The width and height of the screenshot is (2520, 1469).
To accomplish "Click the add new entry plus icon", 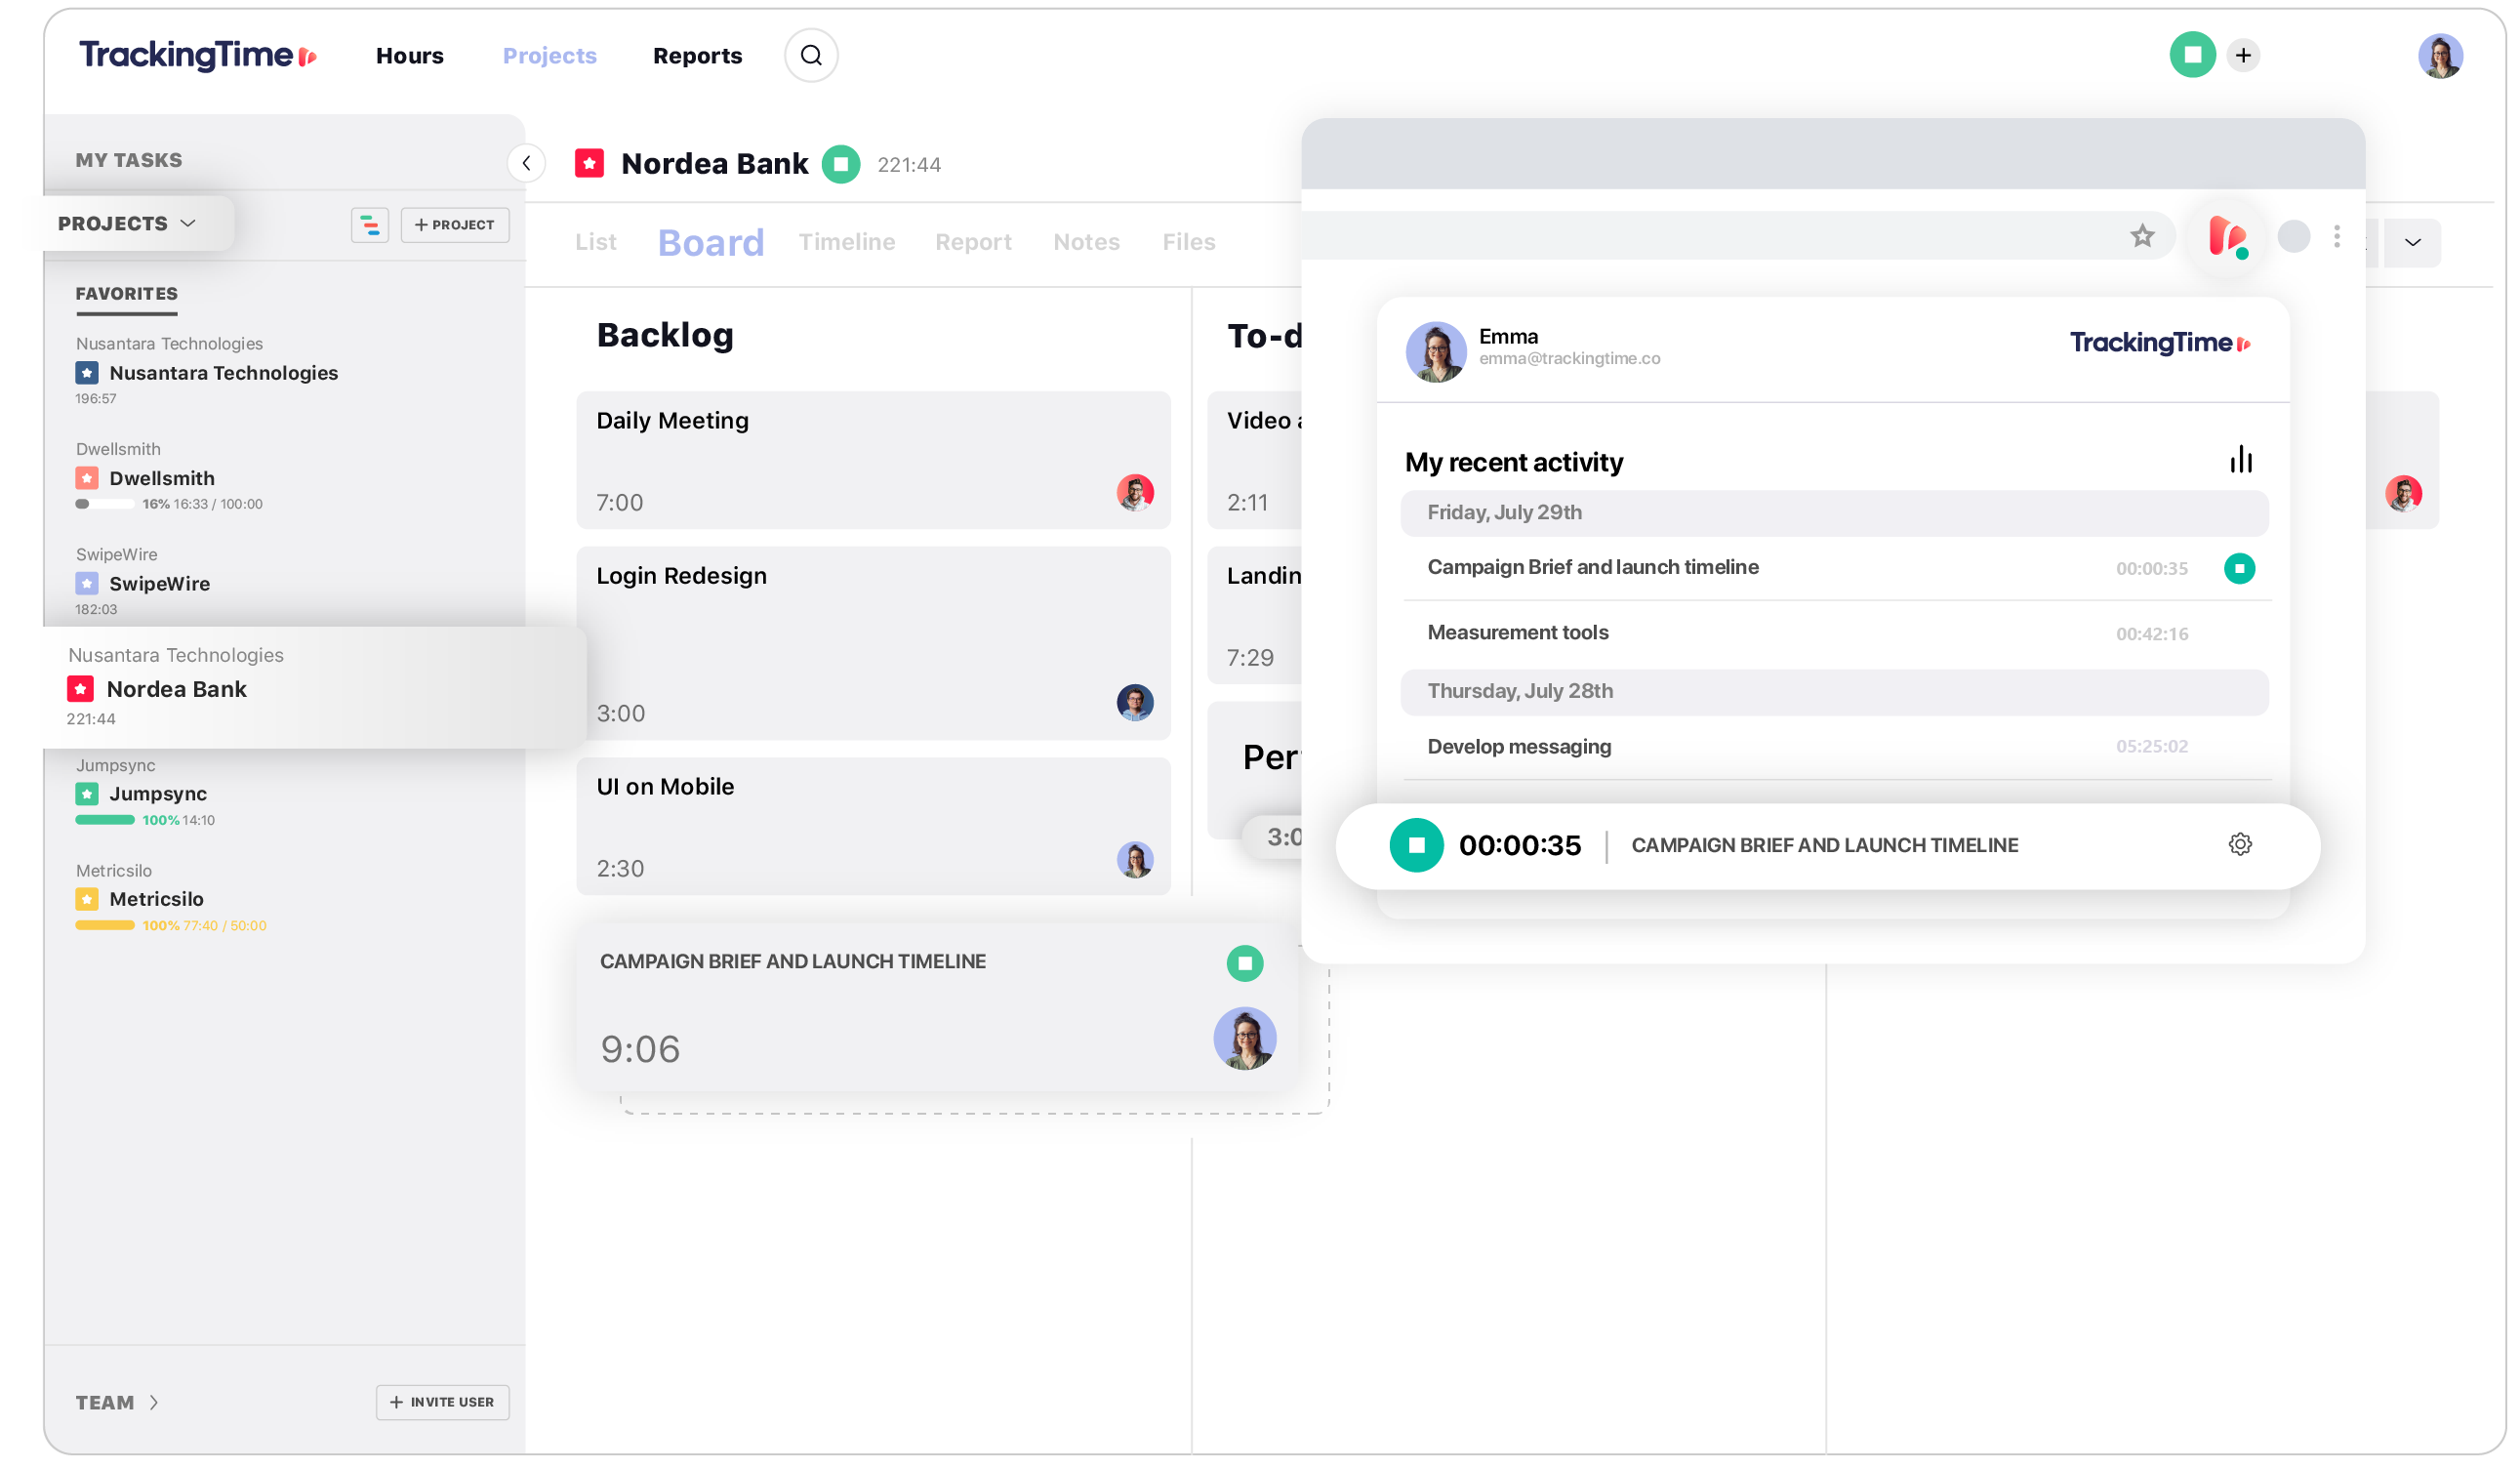I will 2244,55.
